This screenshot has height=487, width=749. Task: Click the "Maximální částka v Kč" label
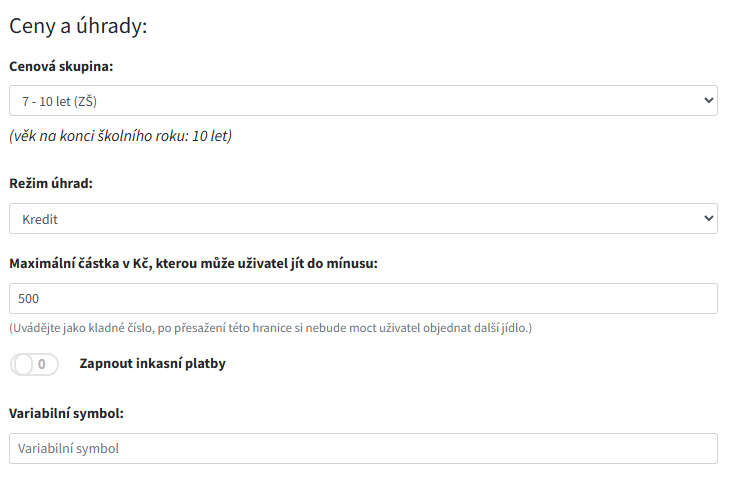(x=192, y=264)
